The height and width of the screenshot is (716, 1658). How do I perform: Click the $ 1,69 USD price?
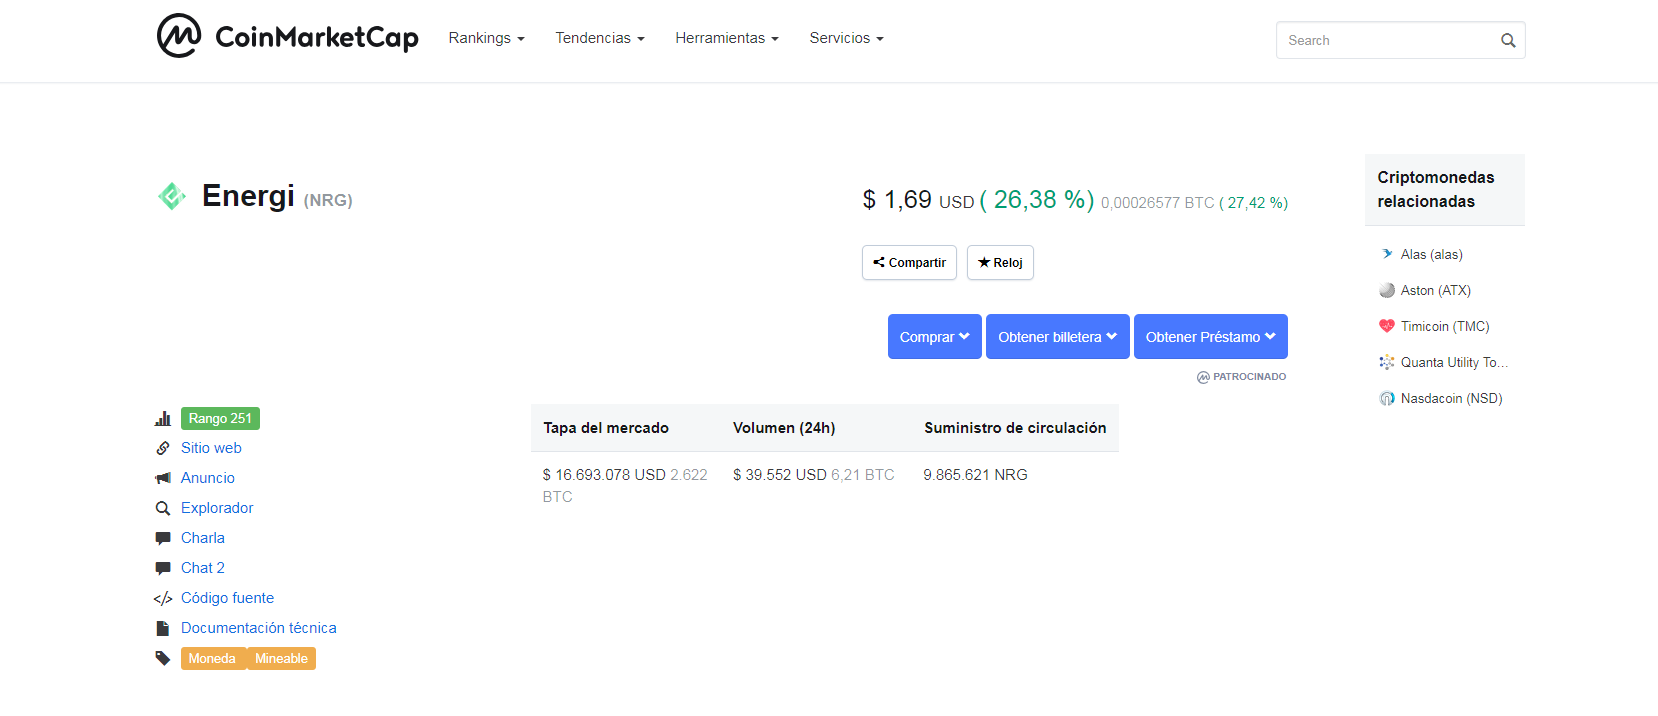click(x=918, y=200)
